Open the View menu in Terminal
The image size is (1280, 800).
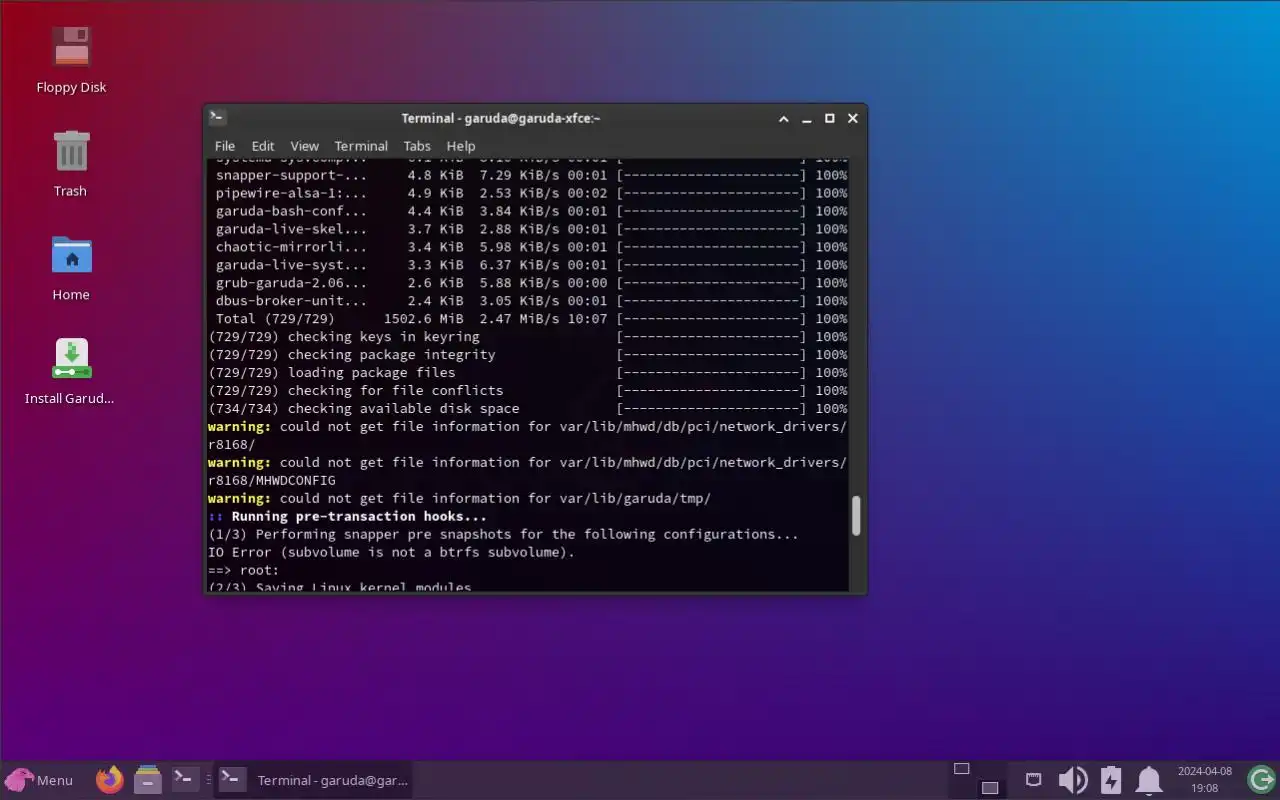[304, 146]
